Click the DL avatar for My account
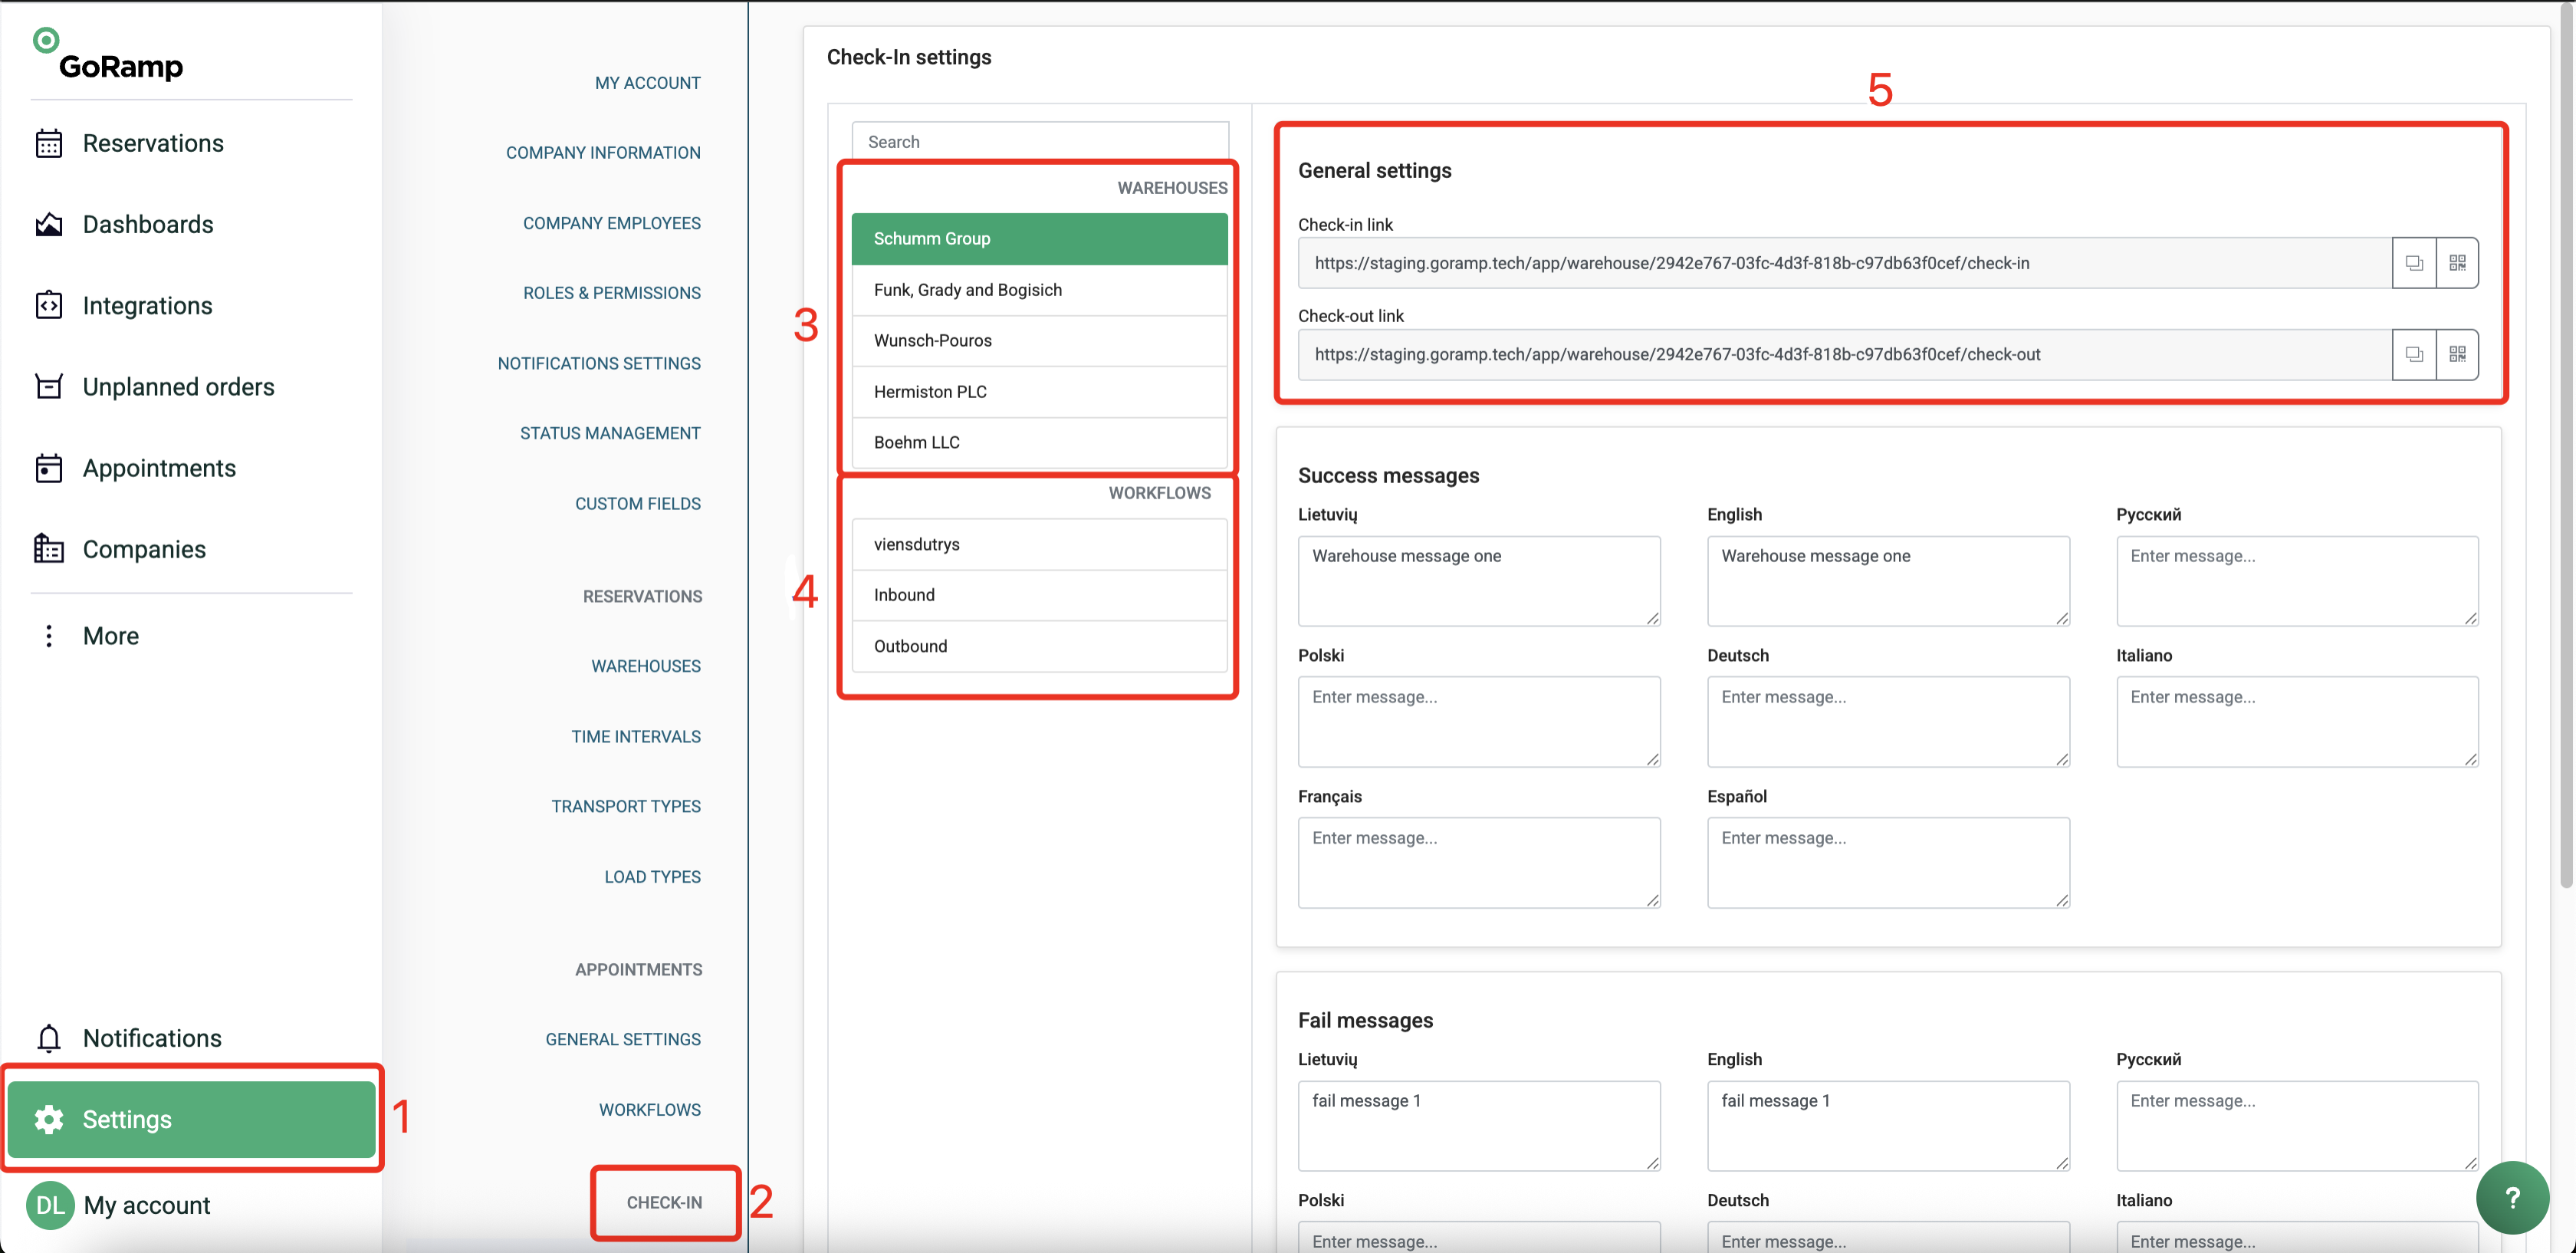Image resolution: width=2576 pixels, height=1253 pixels. click(x=50, y=1205)
